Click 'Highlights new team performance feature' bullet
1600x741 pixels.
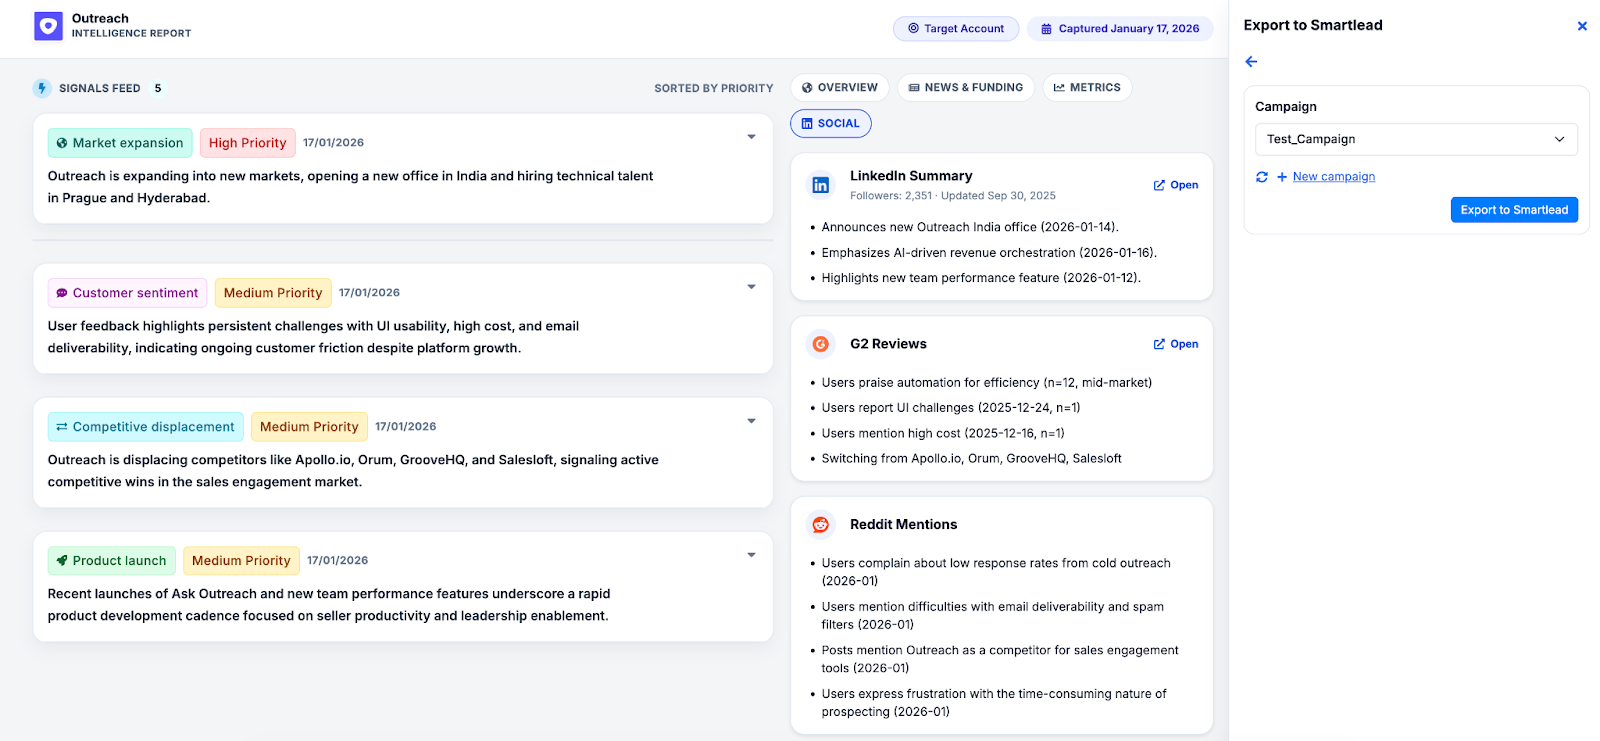(x=981, y=278)
